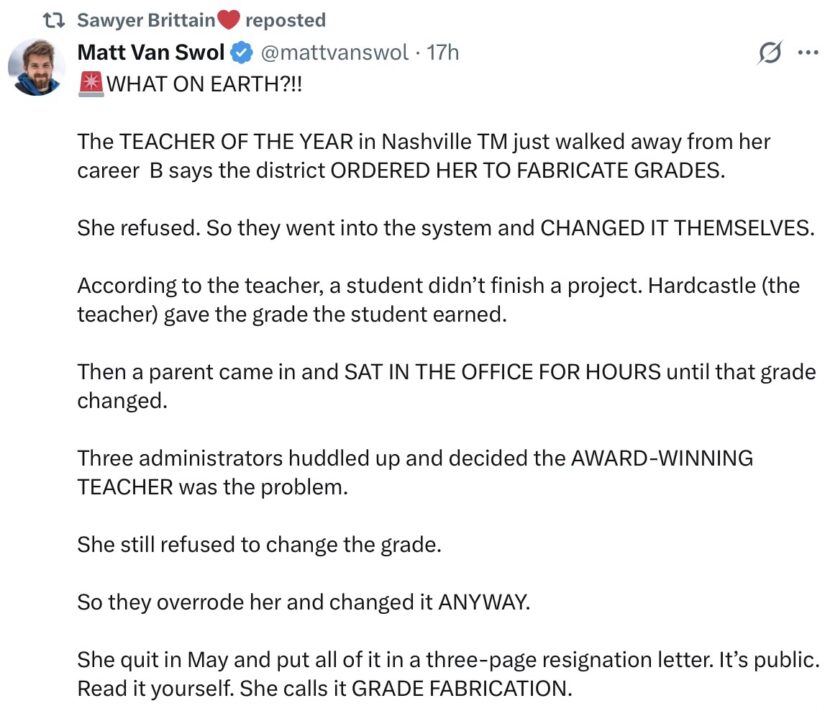Click the repost arrows icon above the post
Image resolution: width=825 pixels, height=711 pixels.
(x=54, y=21)
